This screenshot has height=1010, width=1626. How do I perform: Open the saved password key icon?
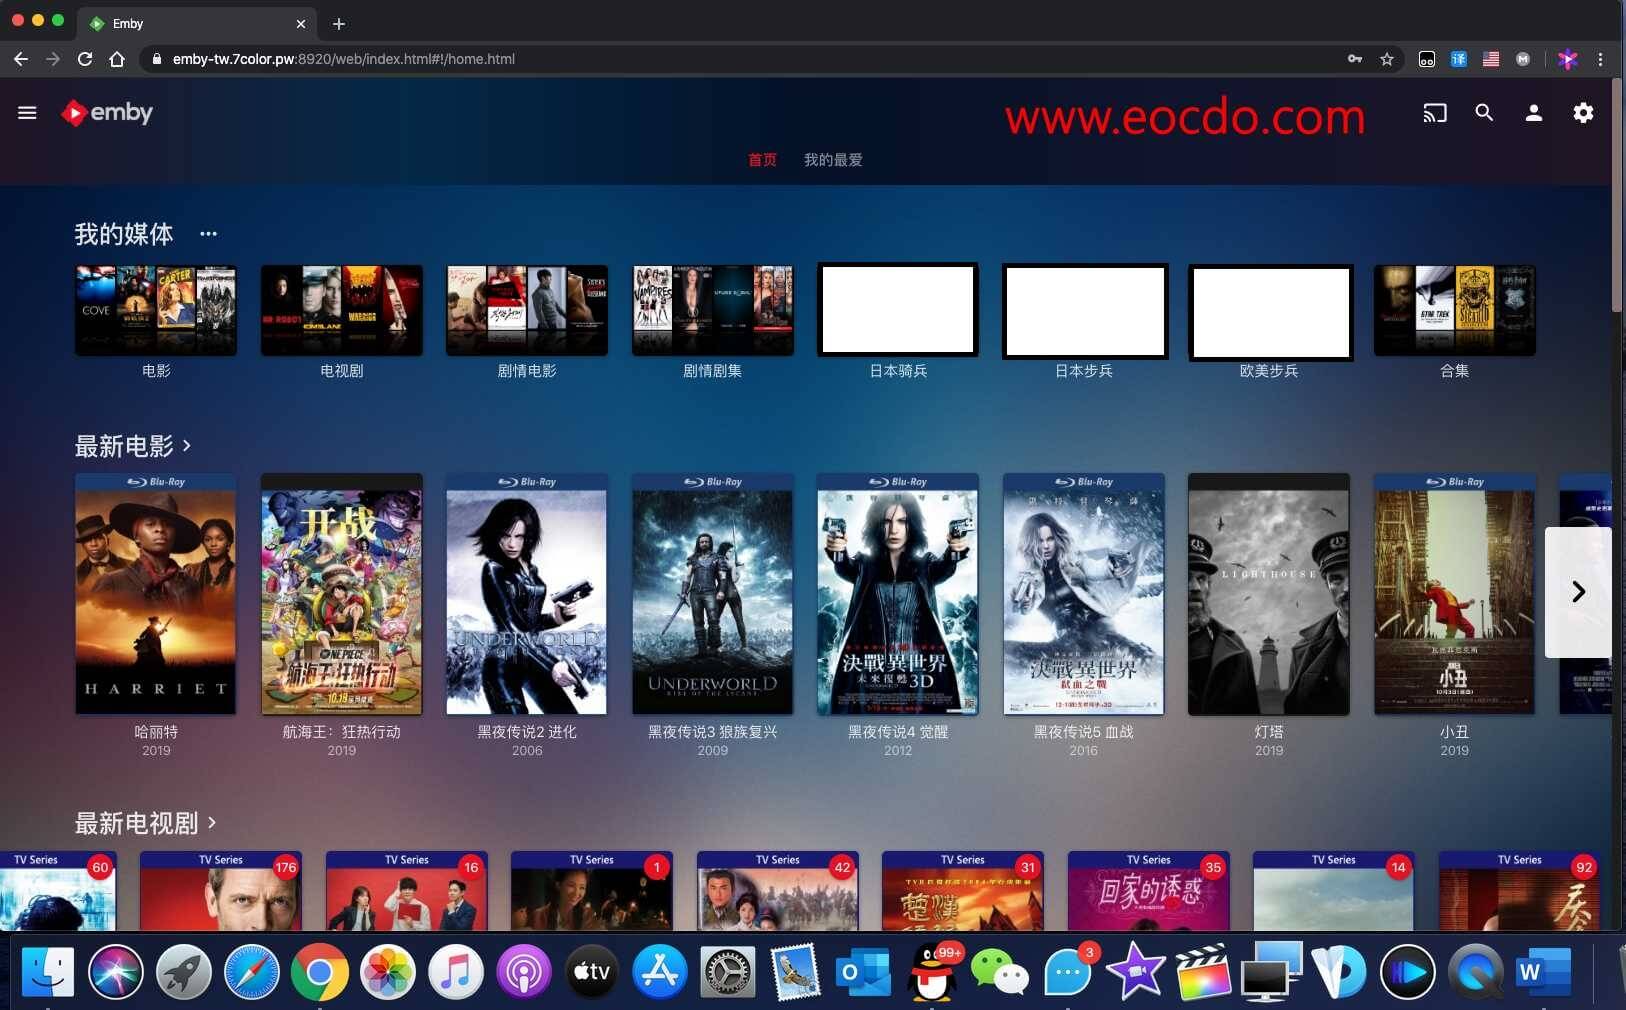click(x=1355, y=59)
